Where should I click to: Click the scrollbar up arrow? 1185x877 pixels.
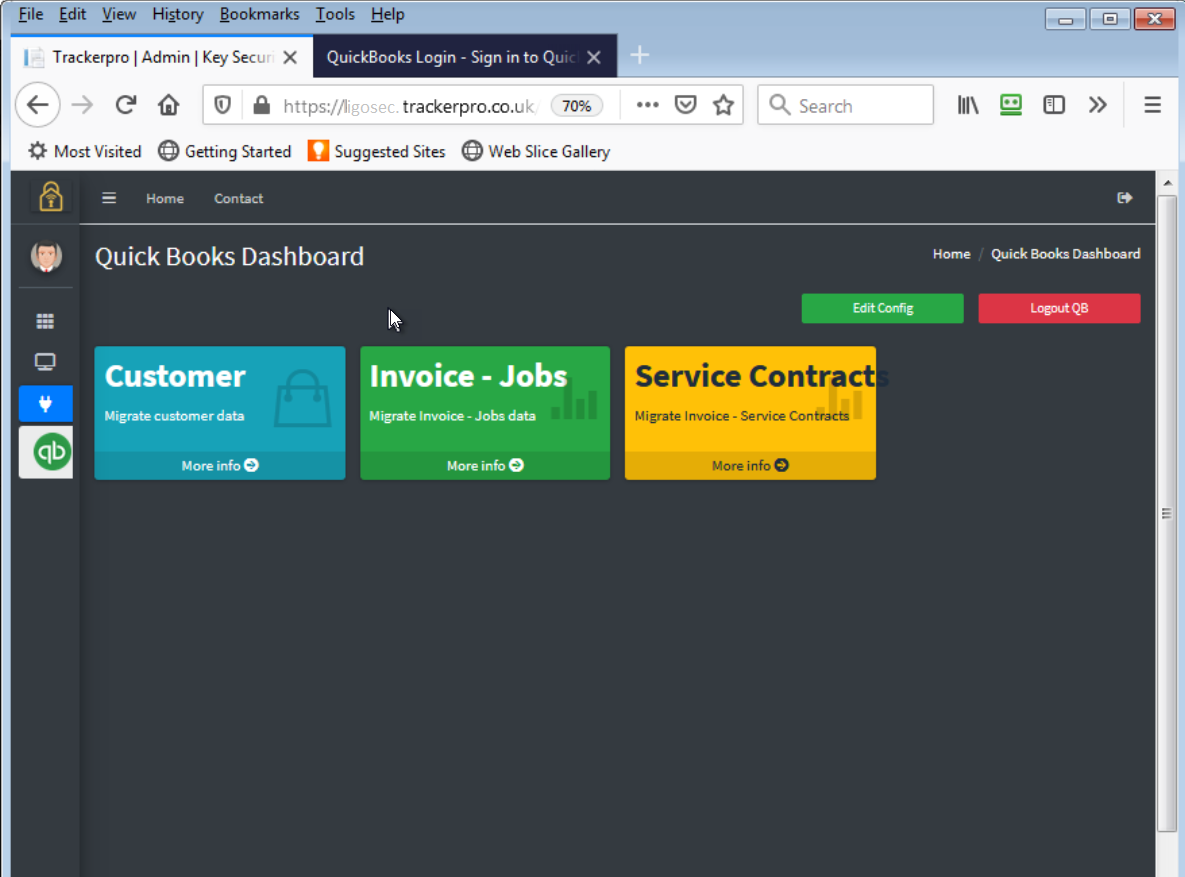(1167, 183)
